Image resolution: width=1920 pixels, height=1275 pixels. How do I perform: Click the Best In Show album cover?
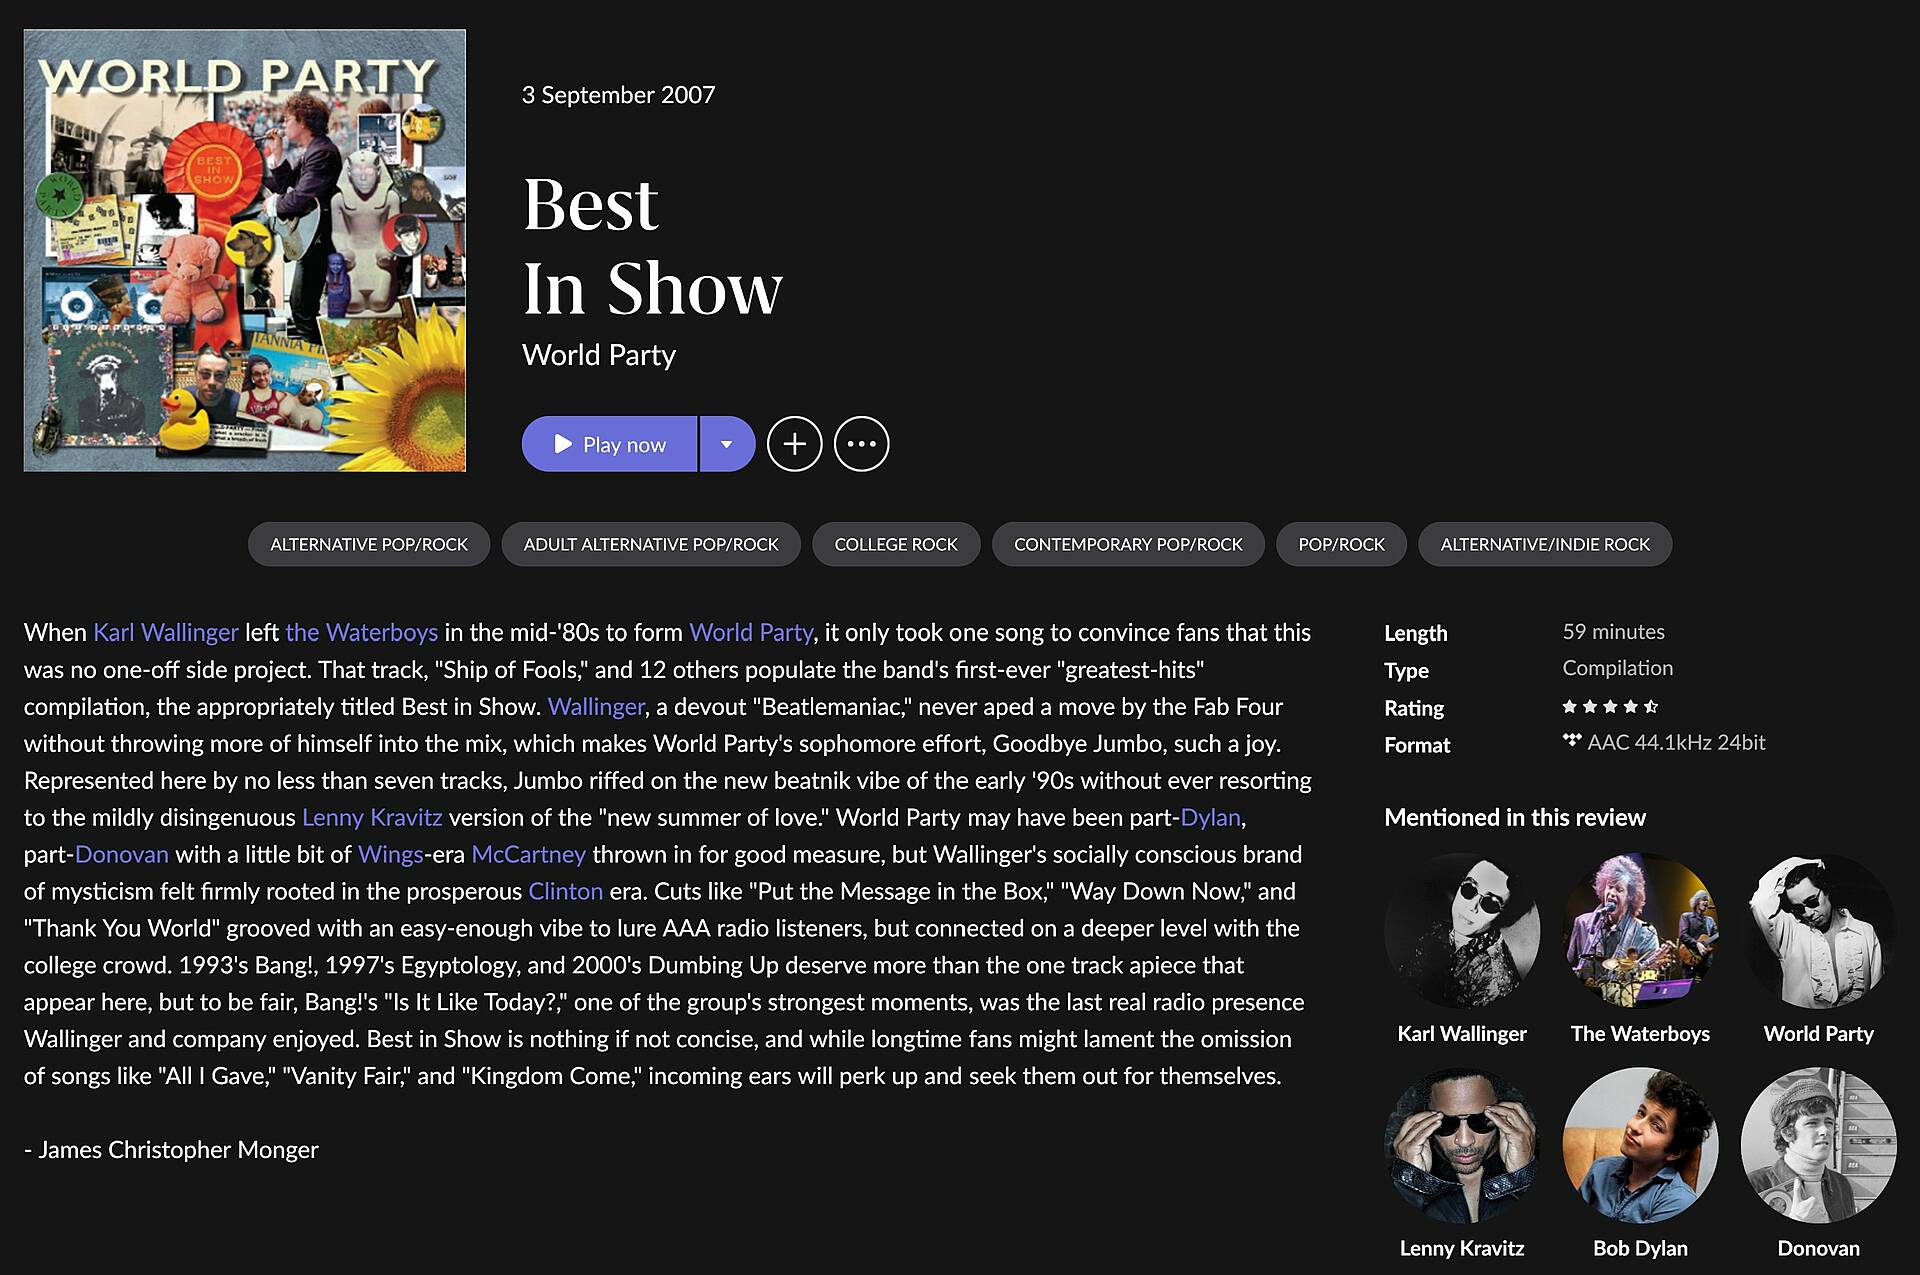(x=245, y=250)
